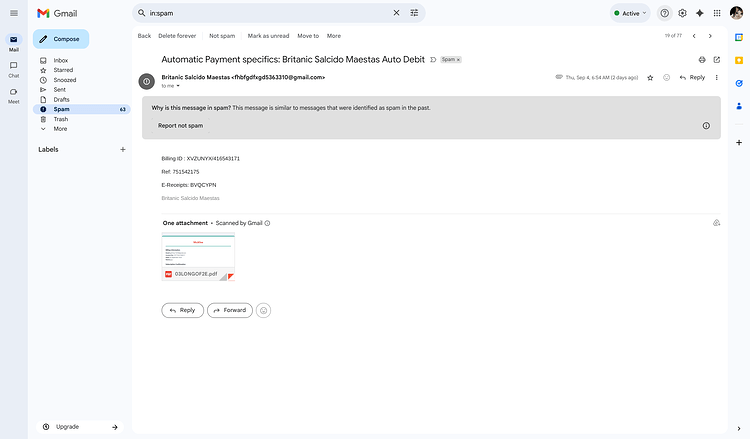The image size is (750, 439).
Task: Open the Gemini sparkle icon
Action: click(699, 13)
